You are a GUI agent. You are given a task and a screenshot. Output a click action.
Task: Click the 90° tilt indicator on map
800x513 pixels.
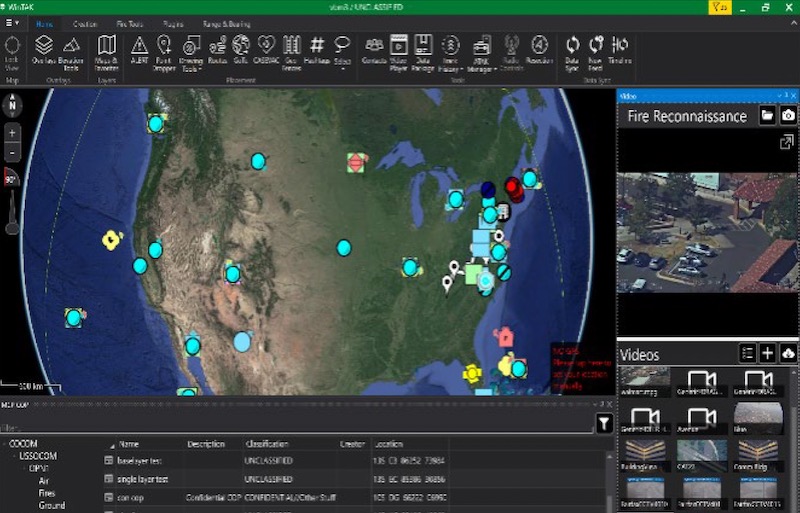(x=11, y=178)
